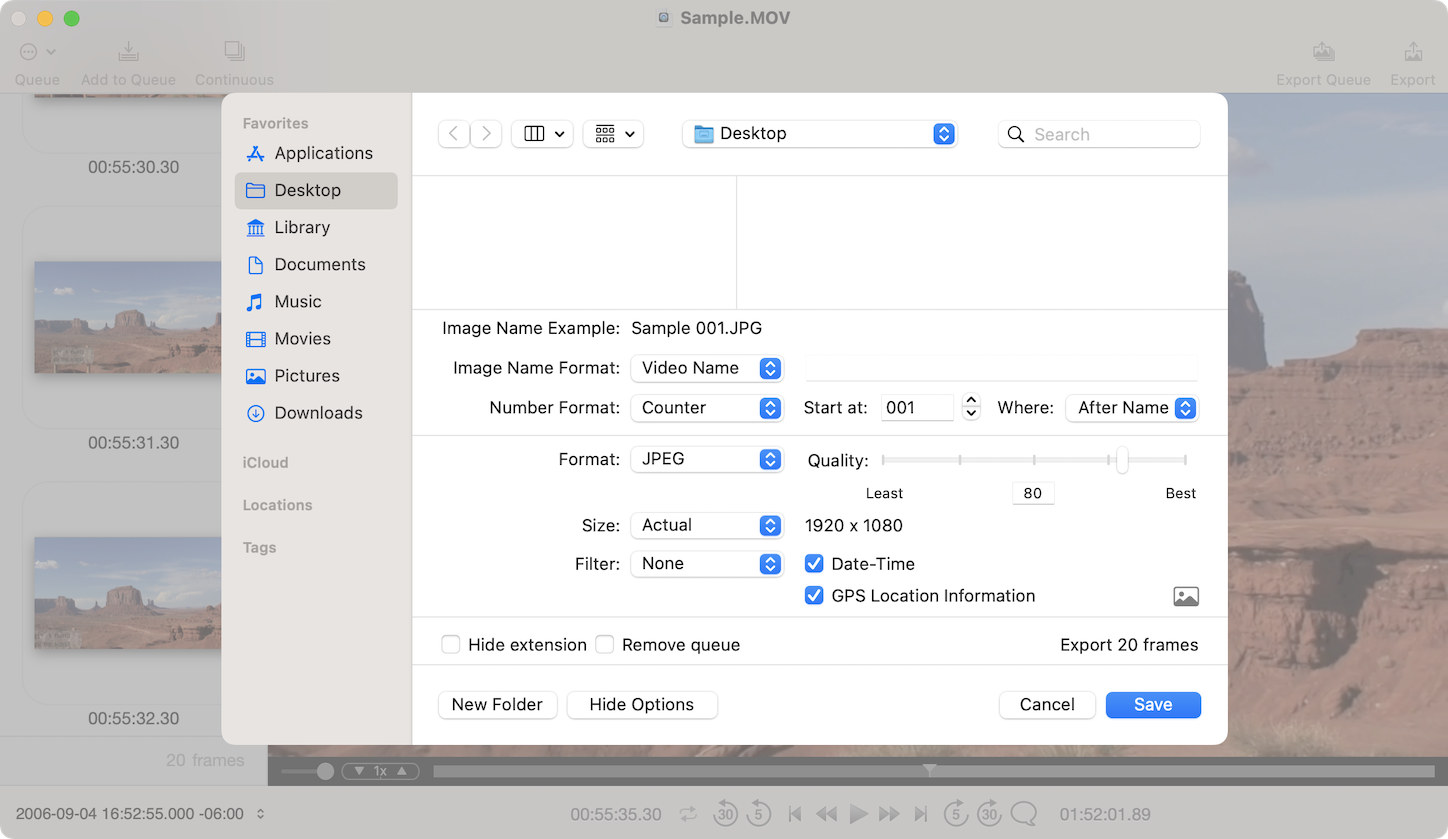Screen dimensions: 1448x839
Task: Click Hide Options button
Action: pos(642,705)
